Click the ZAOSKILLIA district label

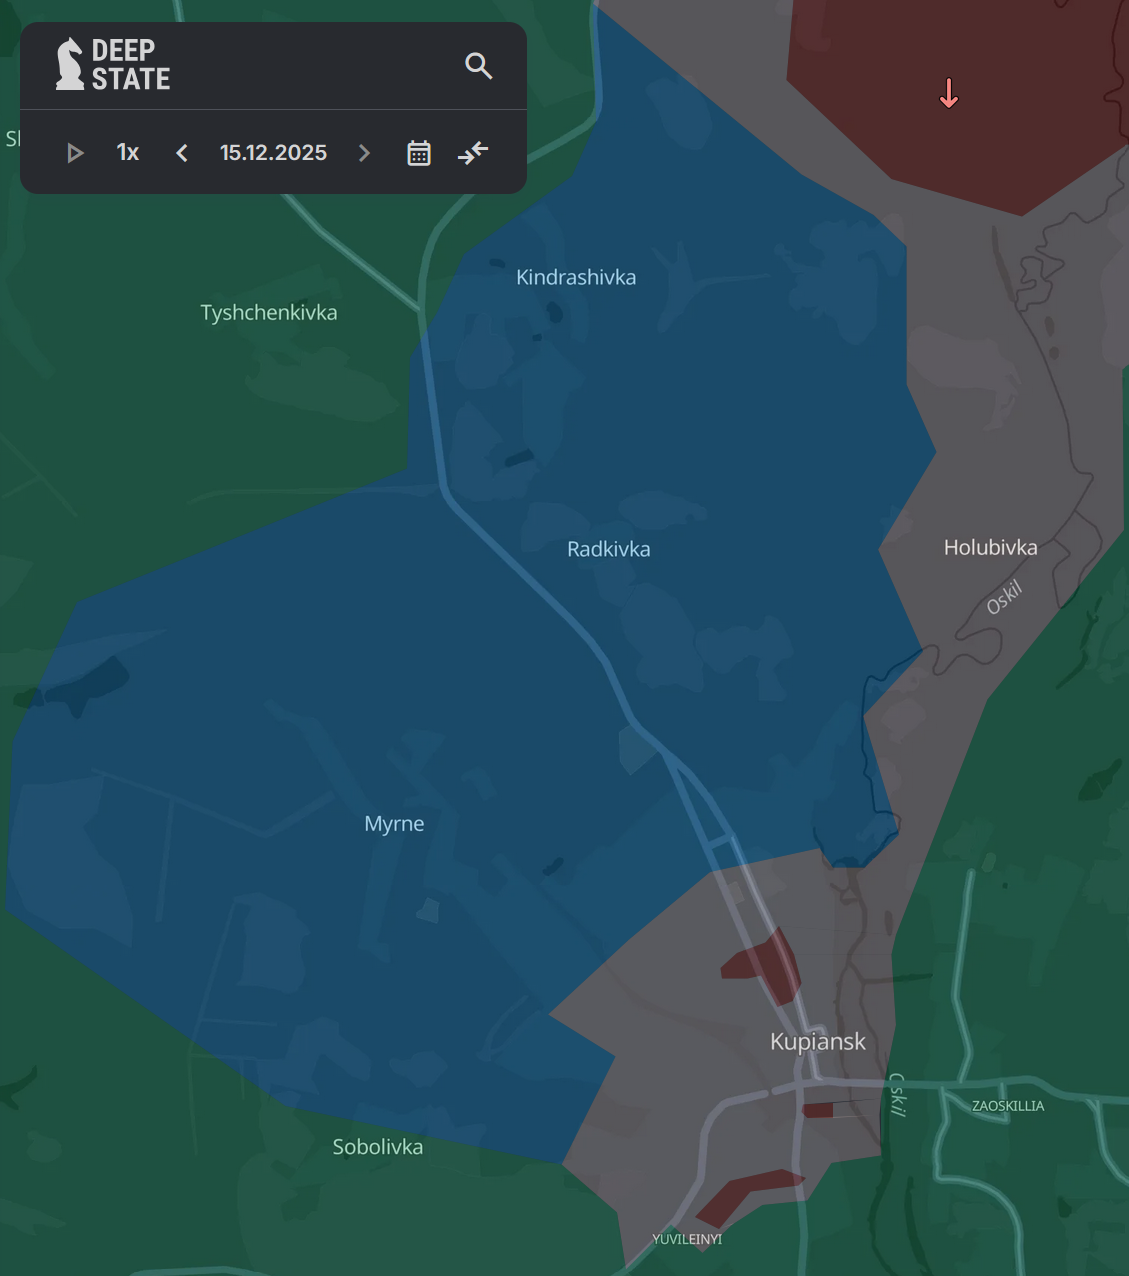(1008, 1106)
